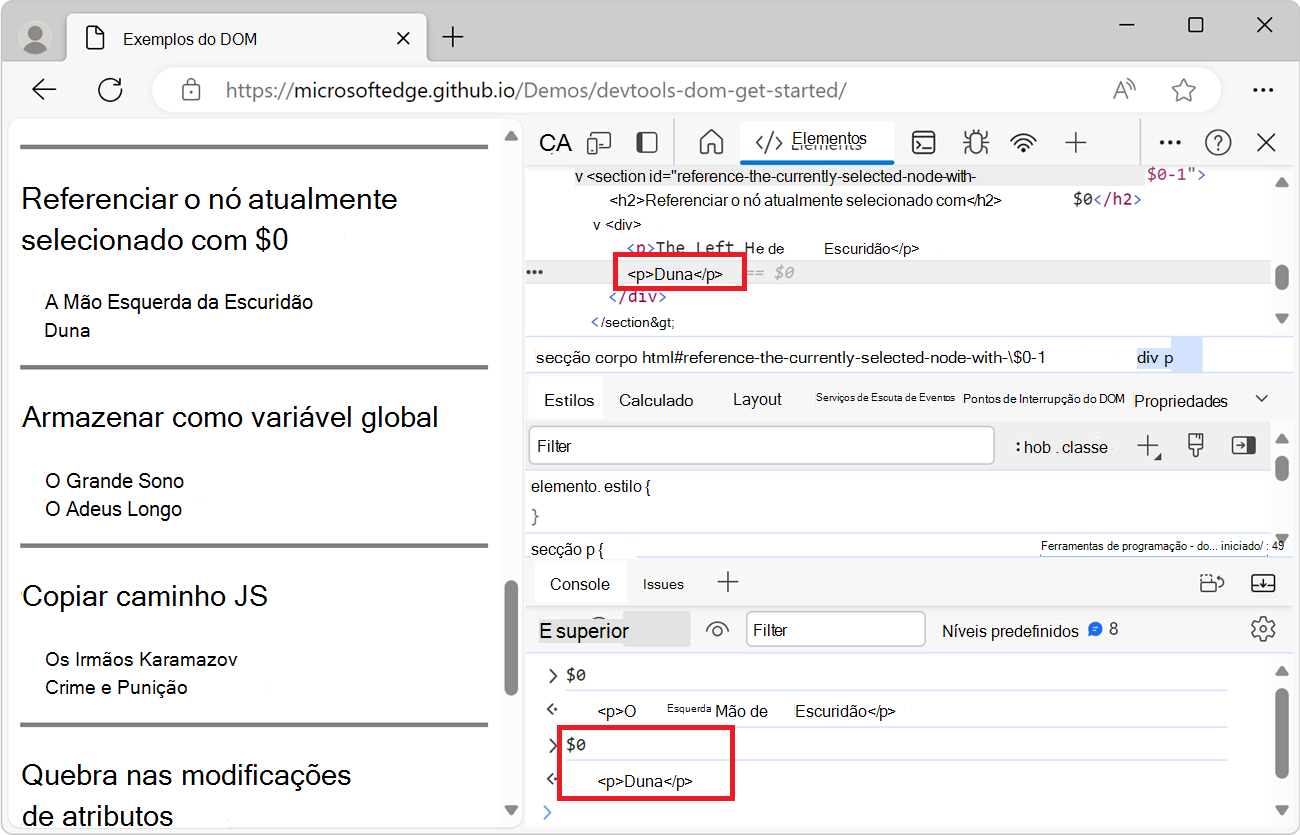This screenshot has height=835, width=1300.
Task: Open the profile avatar icon
Action: [36, 38]
